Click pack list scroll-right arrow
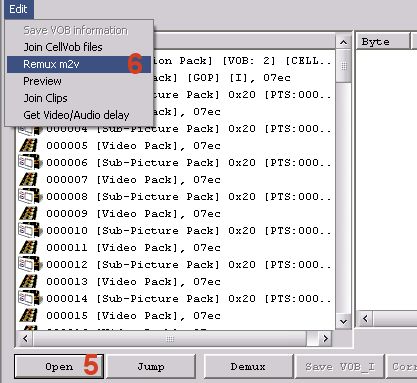The width and height of the screenshot is (417, 383). coord(325,339)
